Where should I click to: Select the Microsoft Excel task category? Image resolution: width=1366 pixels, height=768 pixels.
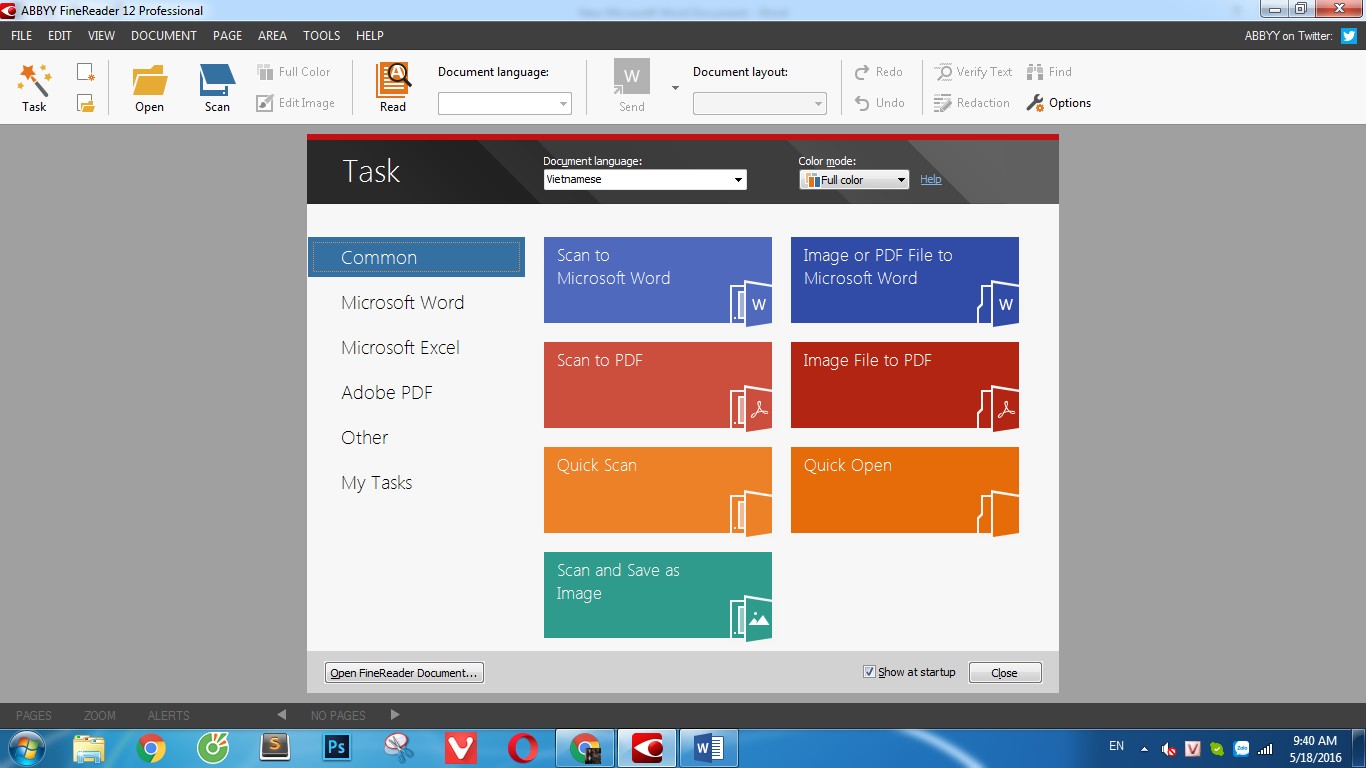[400, 348]
